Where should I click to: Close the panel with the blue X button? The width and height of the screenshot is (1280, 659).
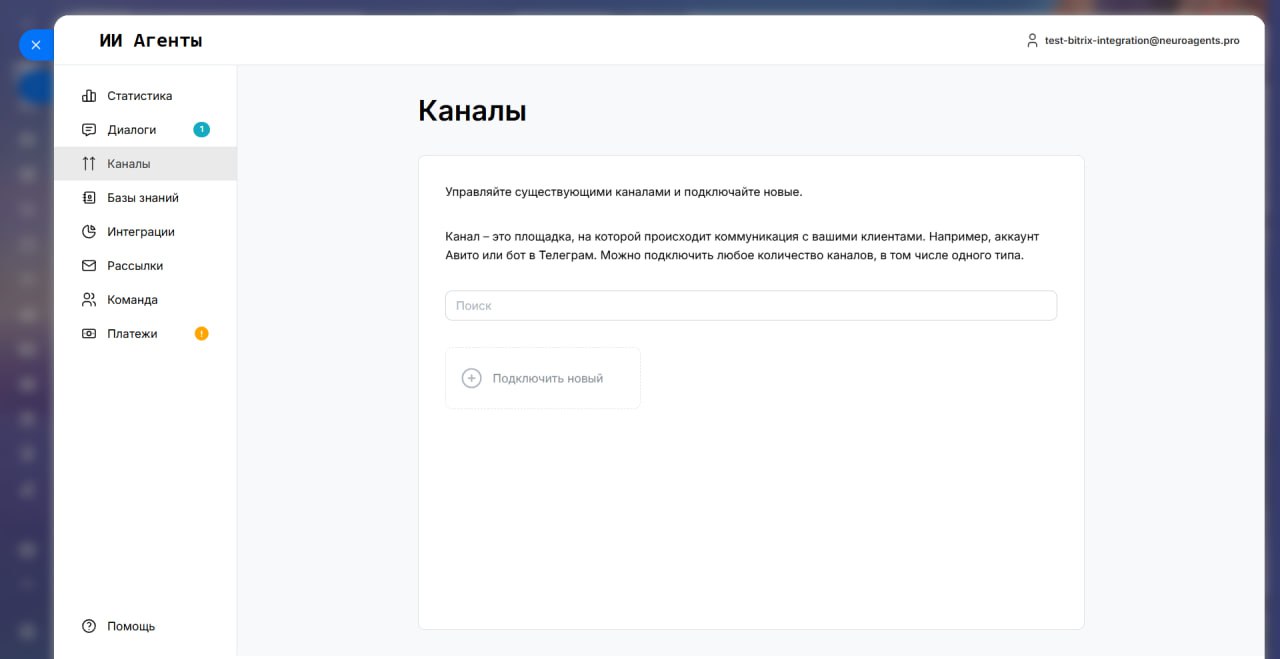tap(36, 45)
